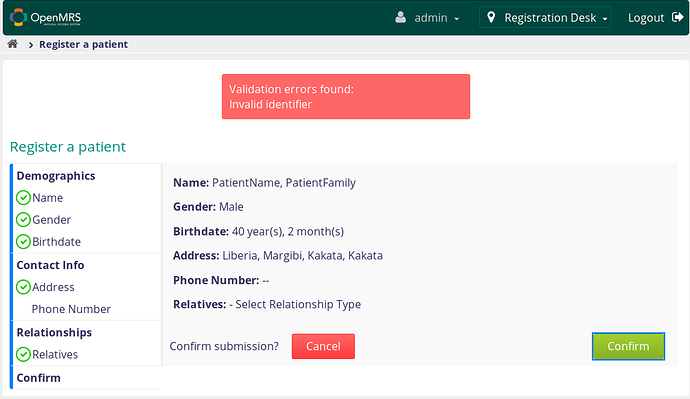Viewport: 690px width, 399px height.
Task: Click the location pin icon
Action: (491, 17)
